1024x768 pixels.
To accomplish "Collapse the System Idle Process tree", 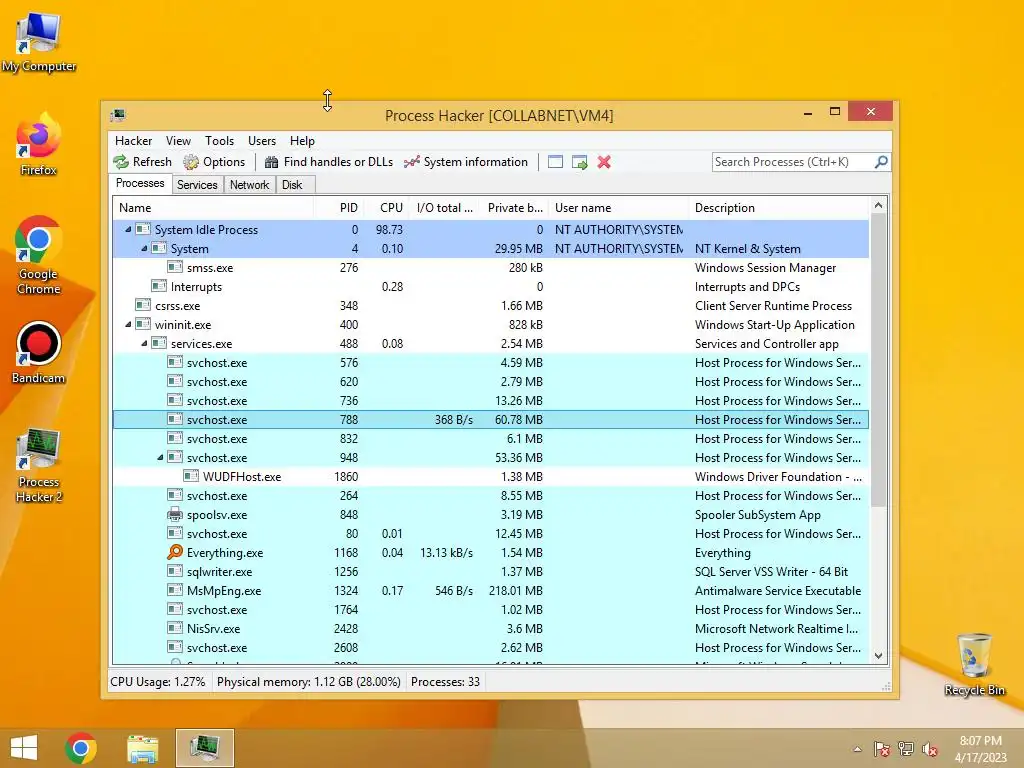I will pos(128,229).
